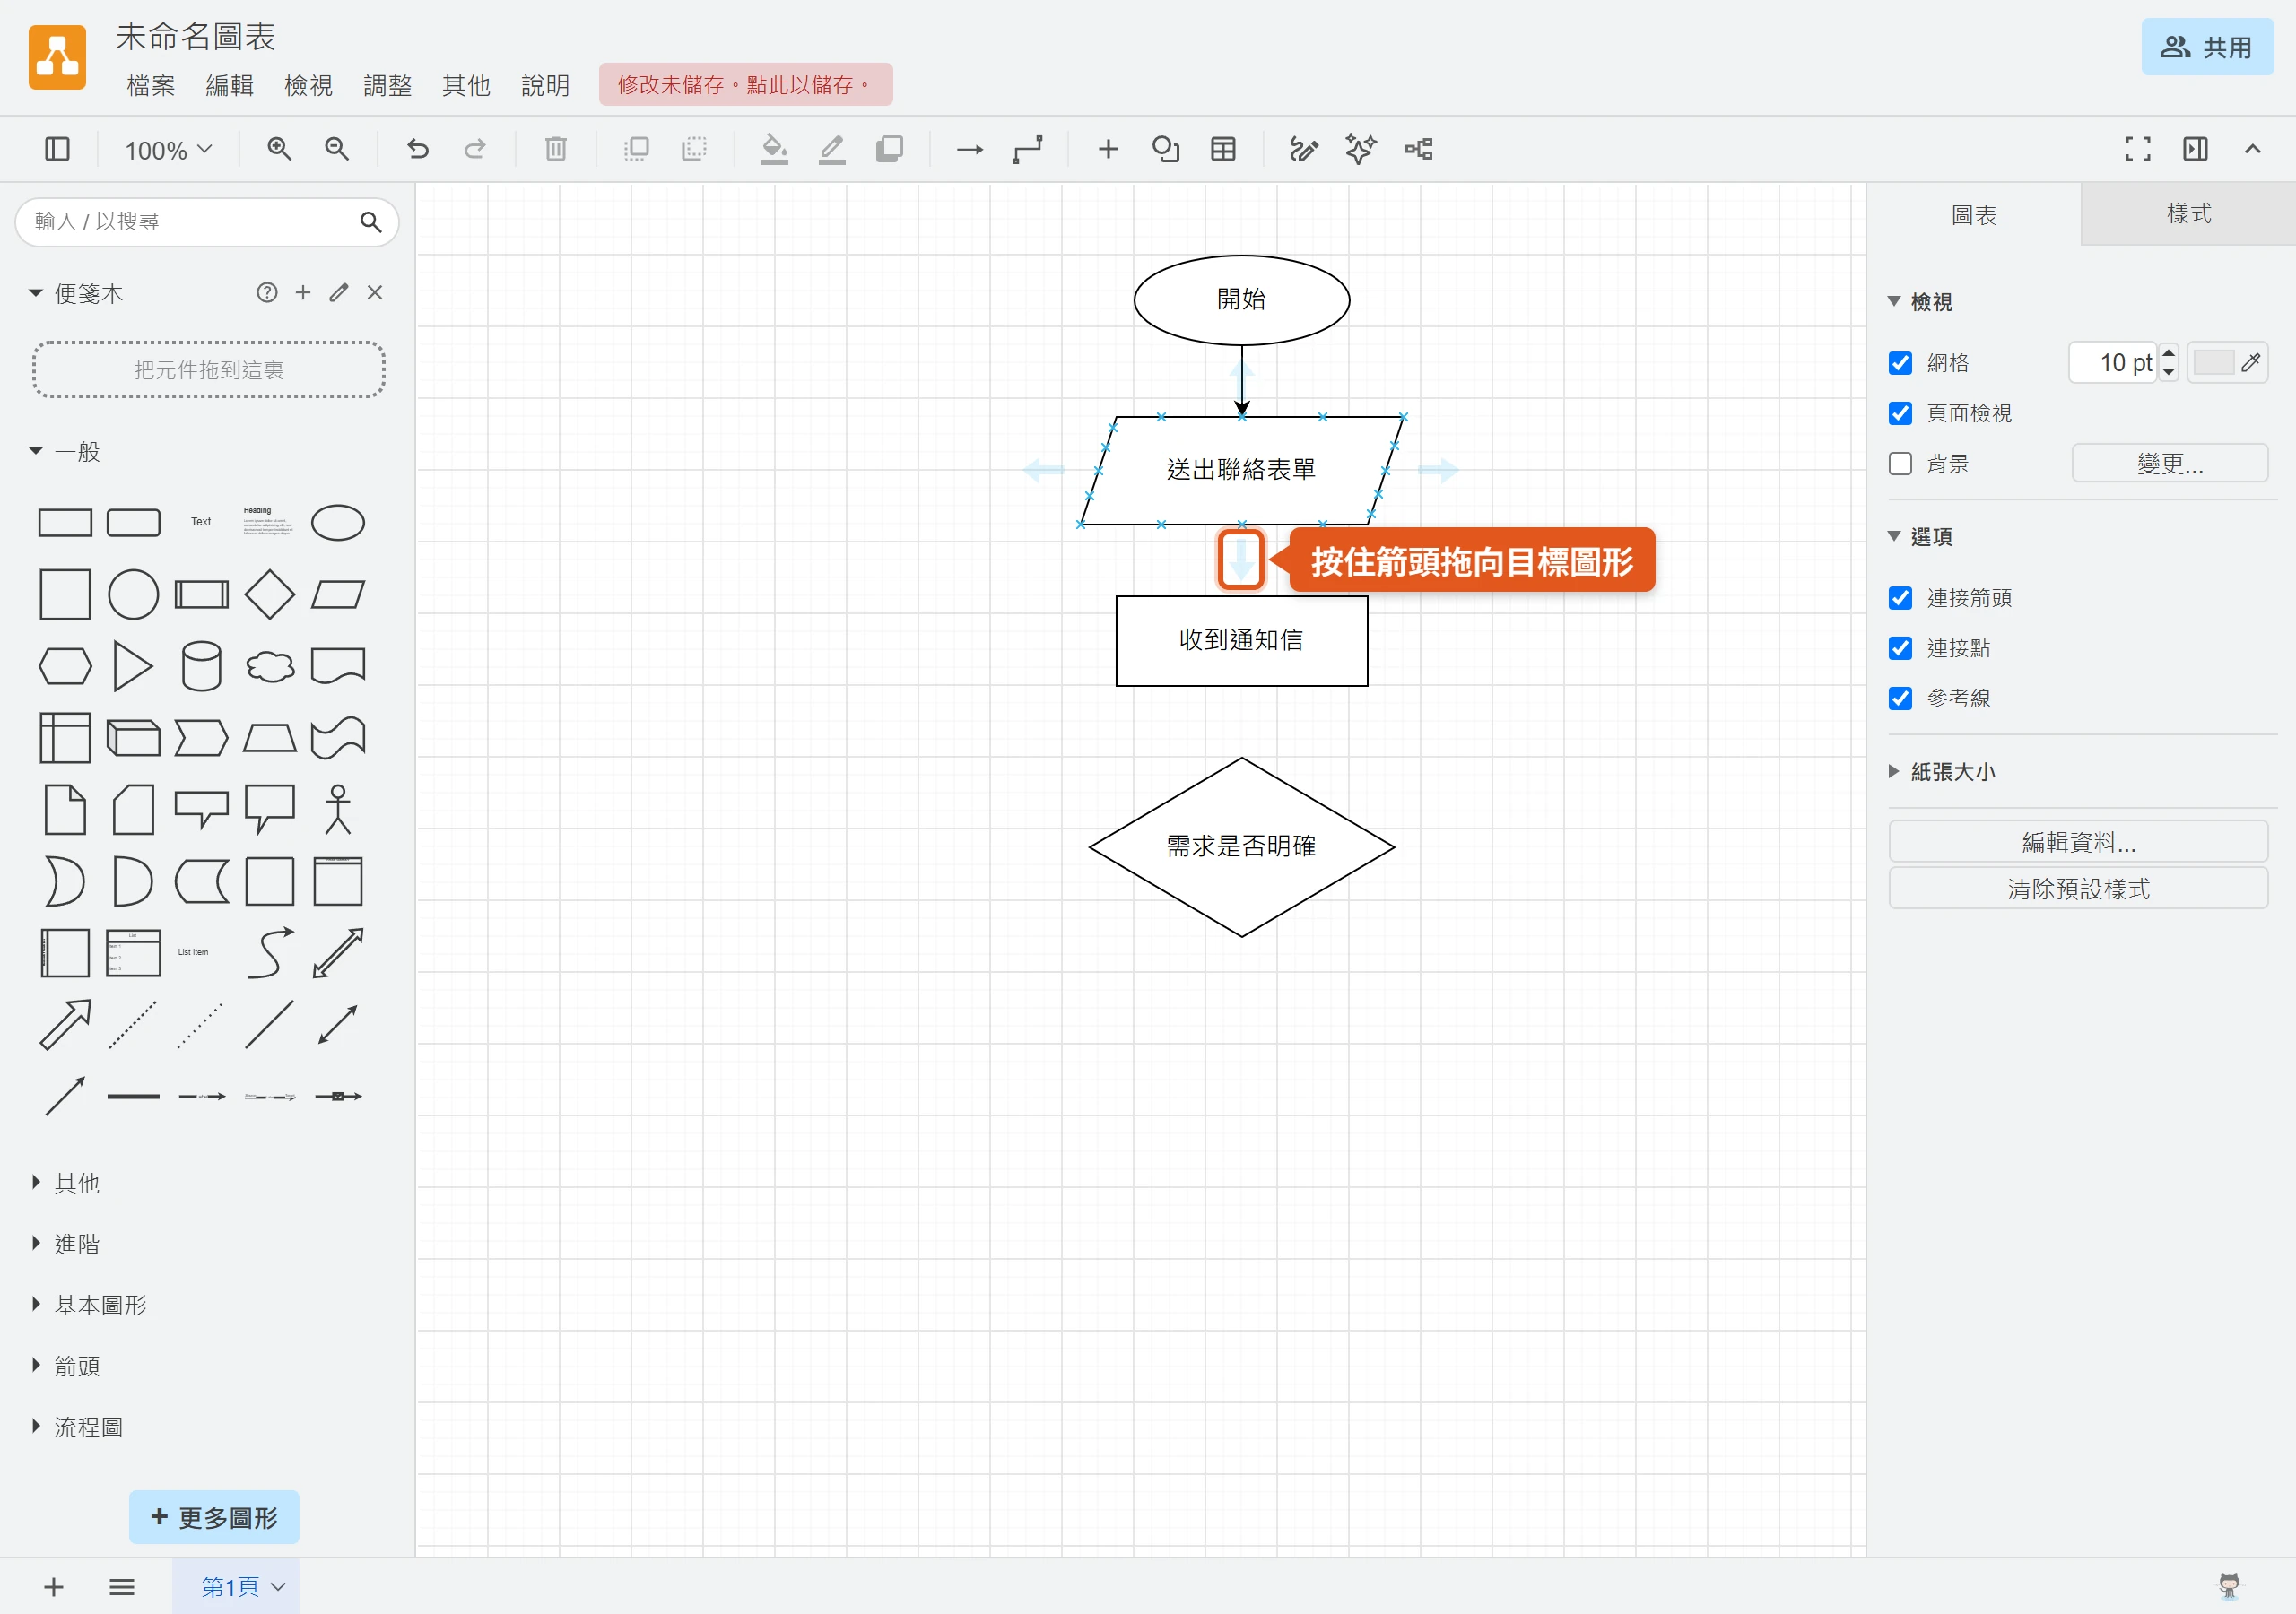
Task: Toggle the 連接點 checkbox
Action: 1900,648
